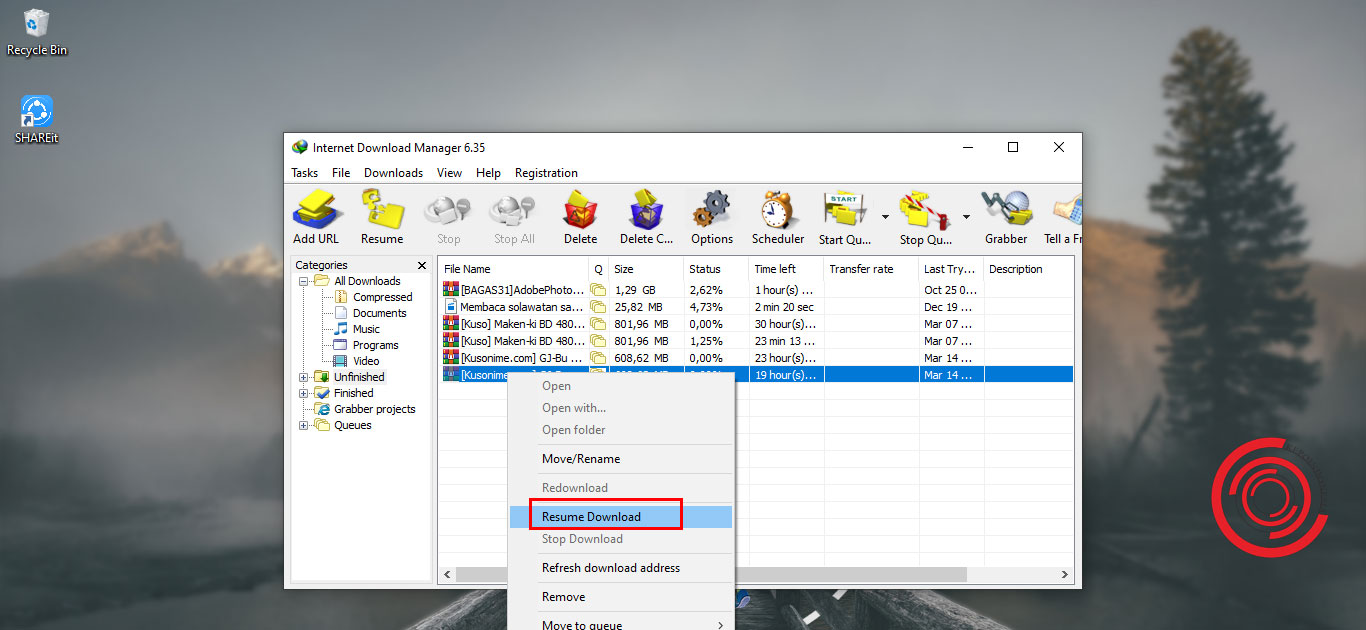The image size is (1366, 630).
Task: Click horizontal scrollbar left arrow
Action: coord(447,575)
